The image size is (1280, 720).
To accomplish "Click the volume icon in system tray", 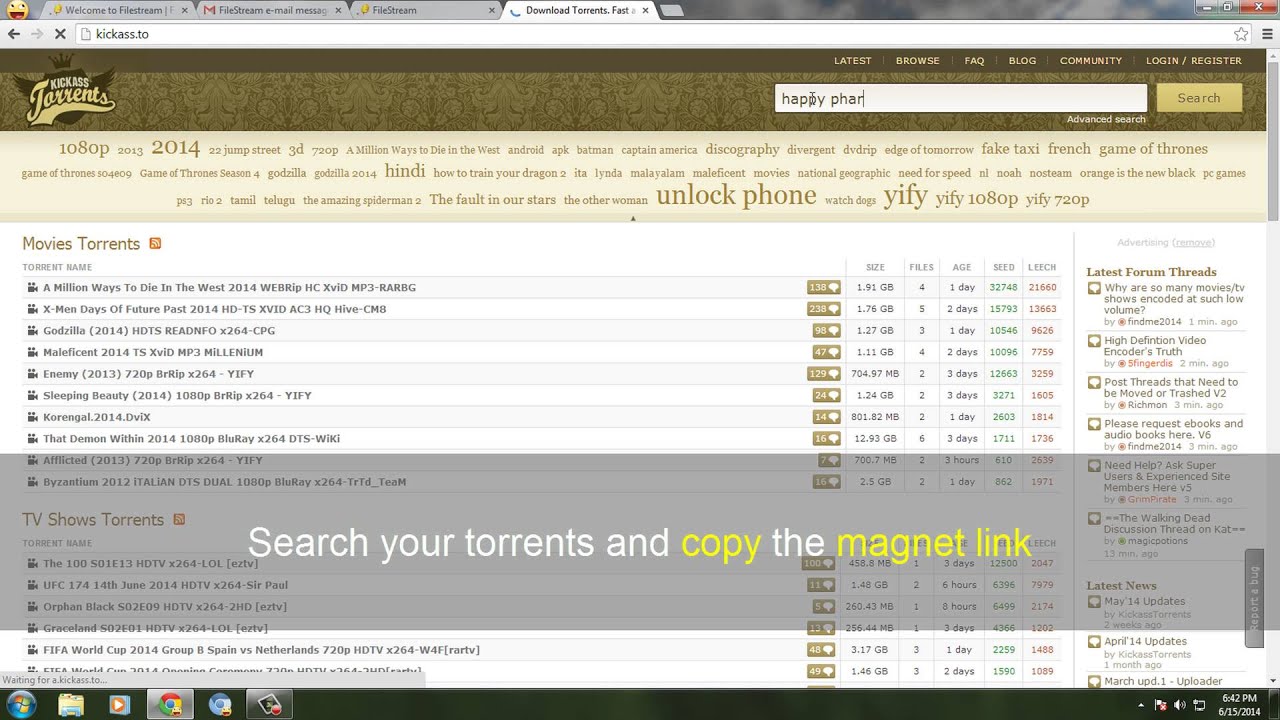I will pos(1180,705).
